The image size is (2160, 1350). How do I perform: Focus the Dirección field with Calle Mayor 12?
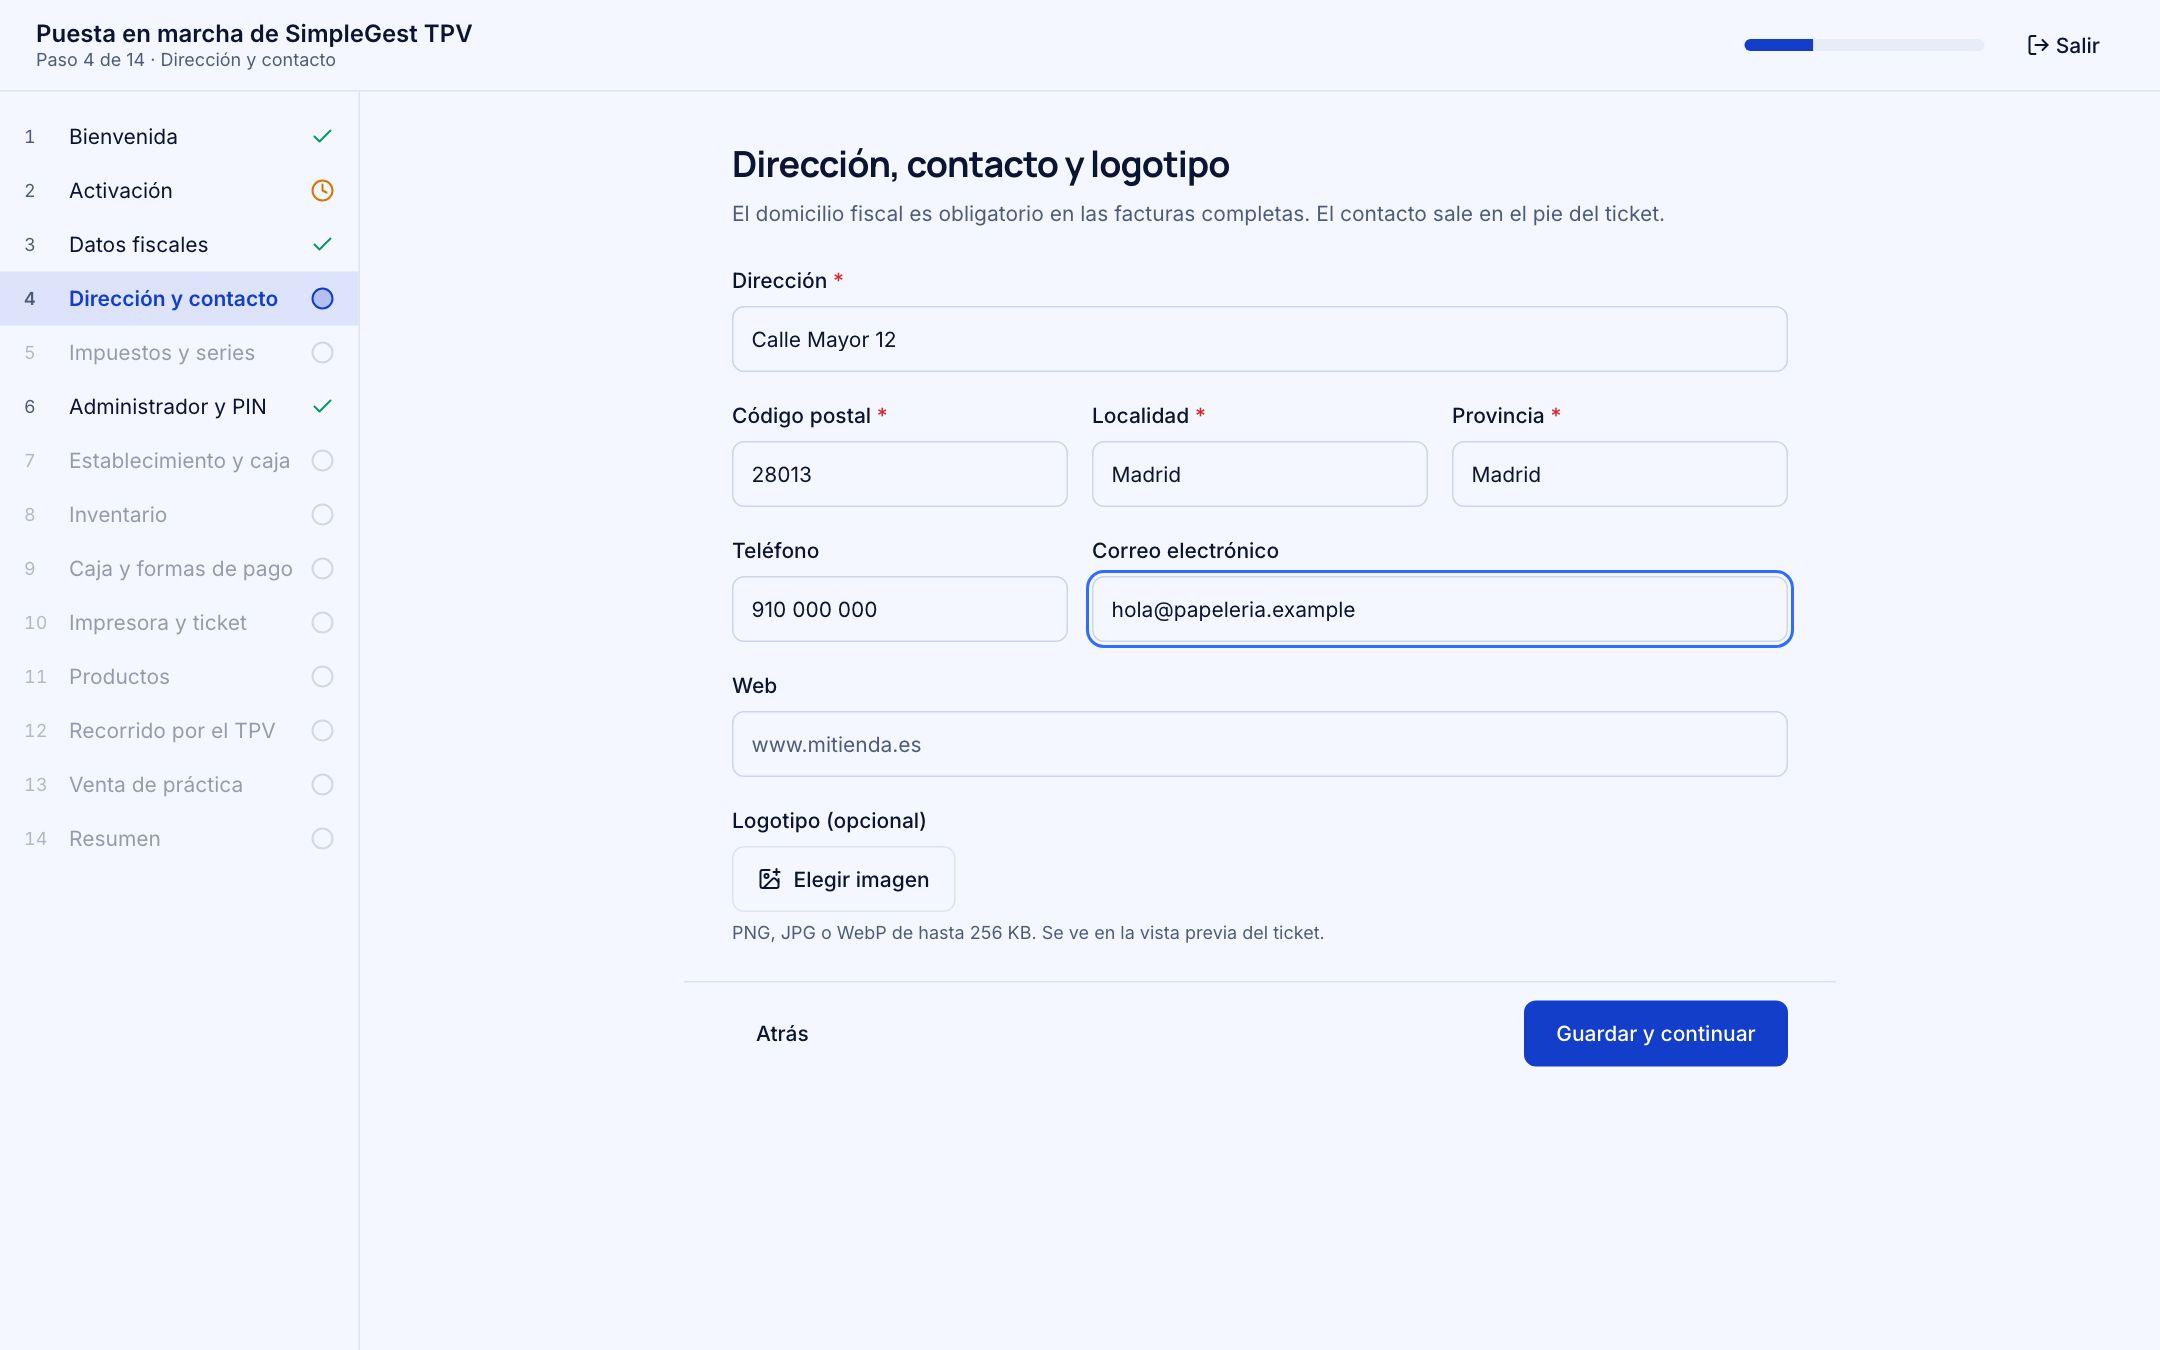coord(1259,339)
